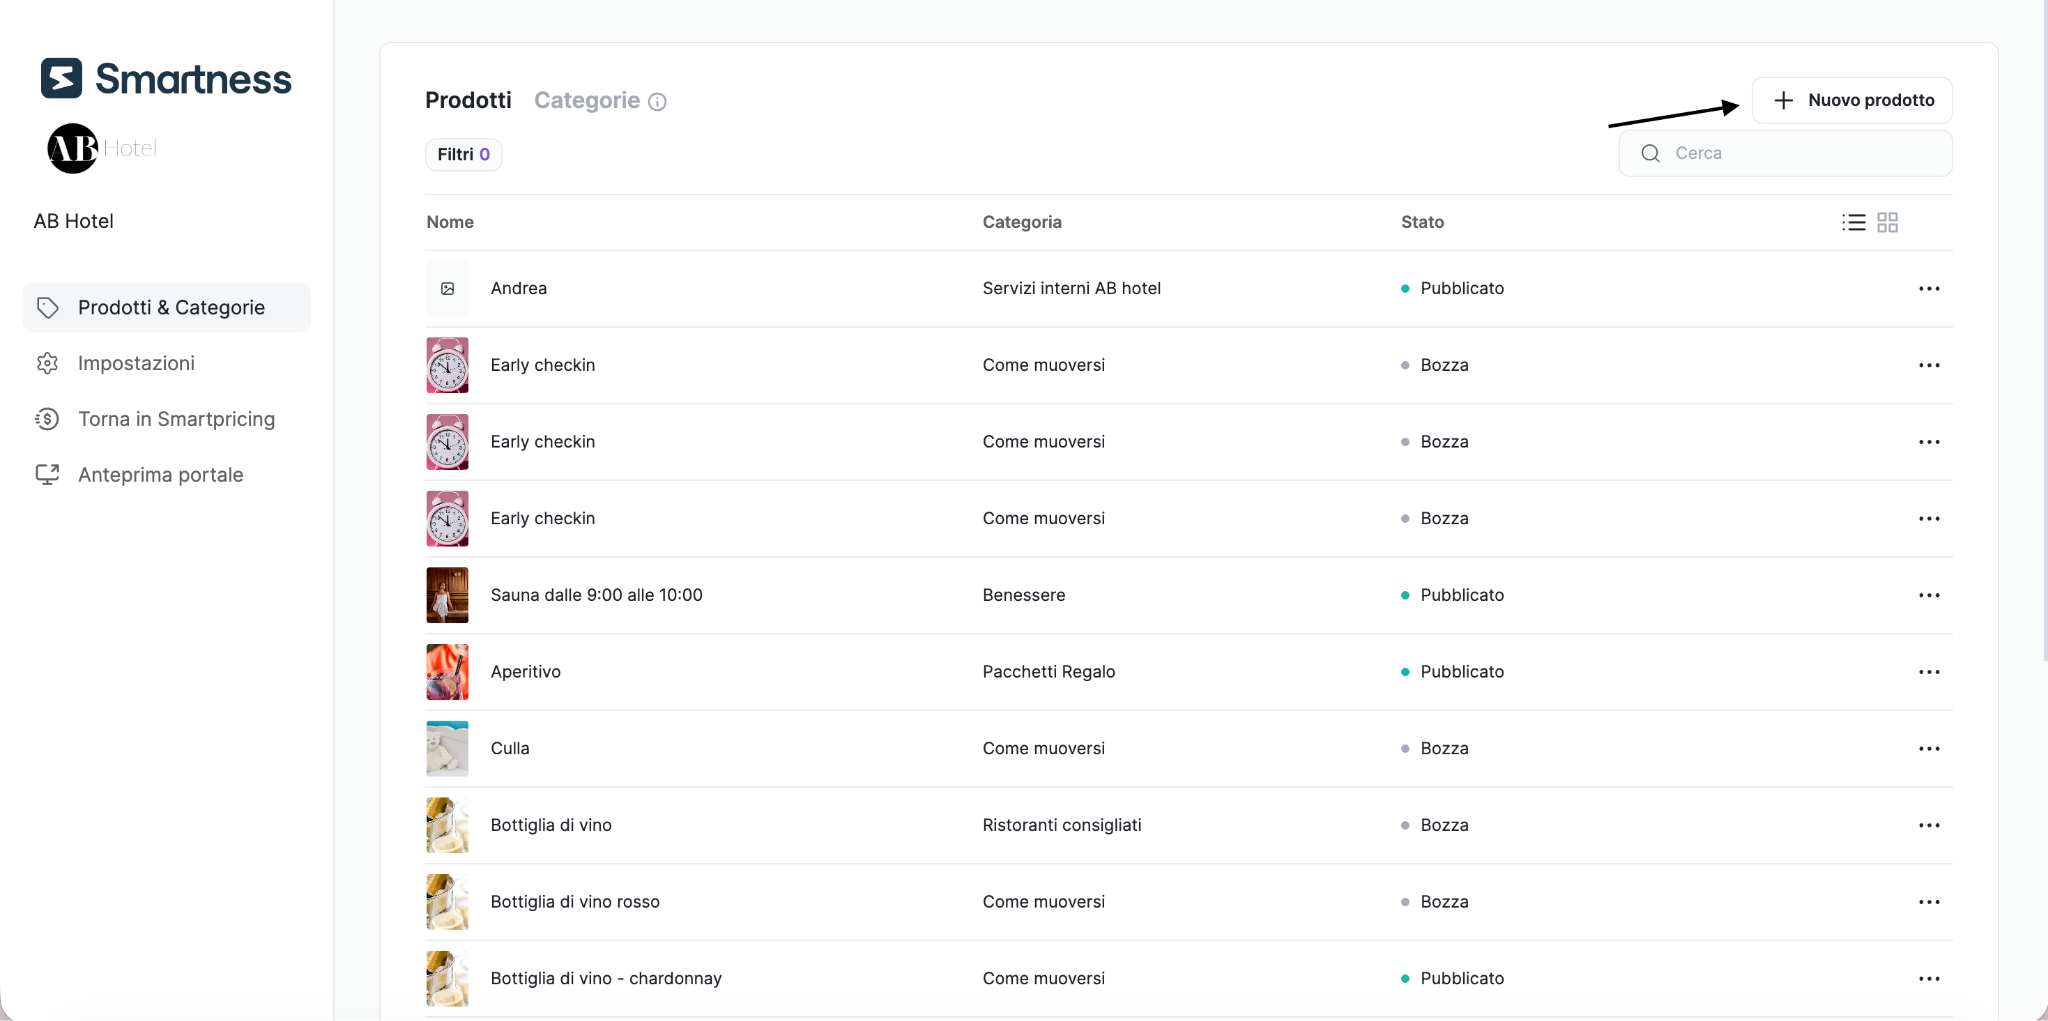Sort by the Nome column header
This screenshot has width=2048, height=1021.
pos(450,222)
